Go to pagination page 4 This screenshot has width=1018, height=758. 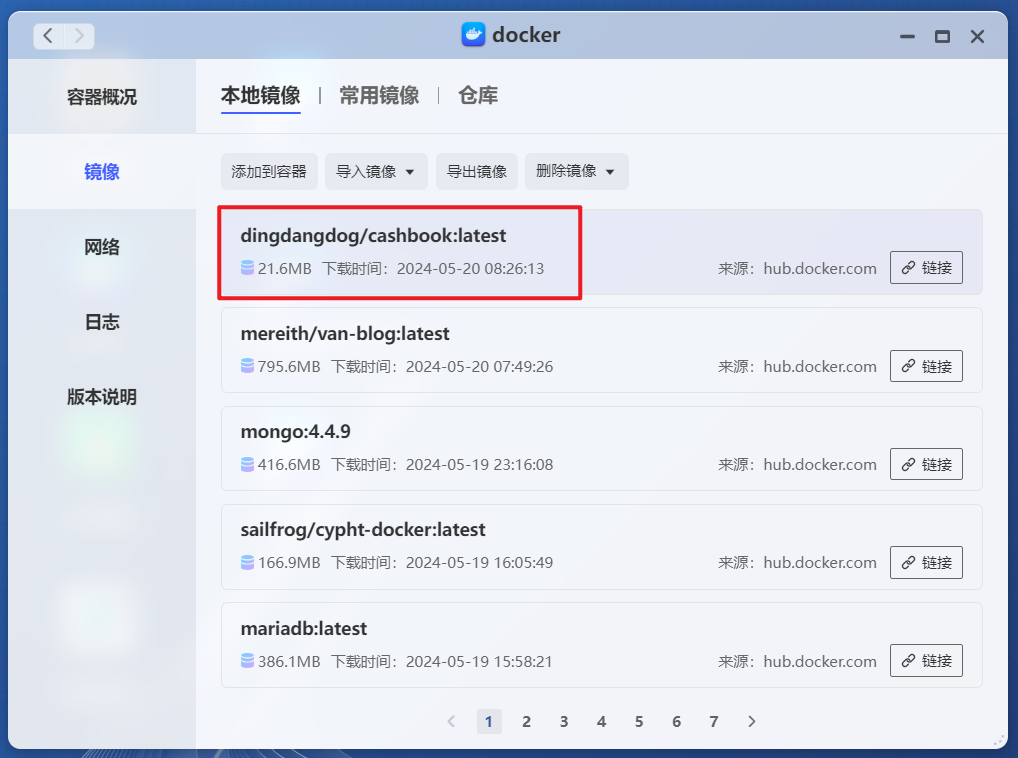pyautogui.click(x=602, y=722)
